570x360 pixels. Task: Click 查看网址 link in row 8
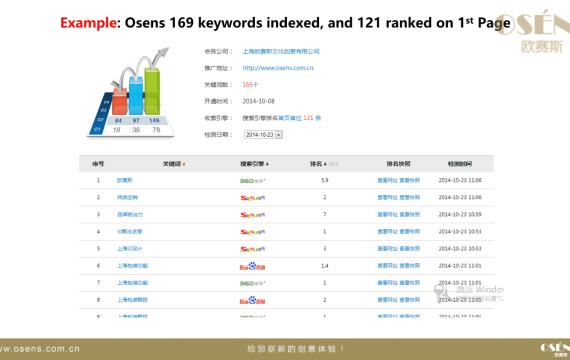pyautogui.click(x=388, y=300)
